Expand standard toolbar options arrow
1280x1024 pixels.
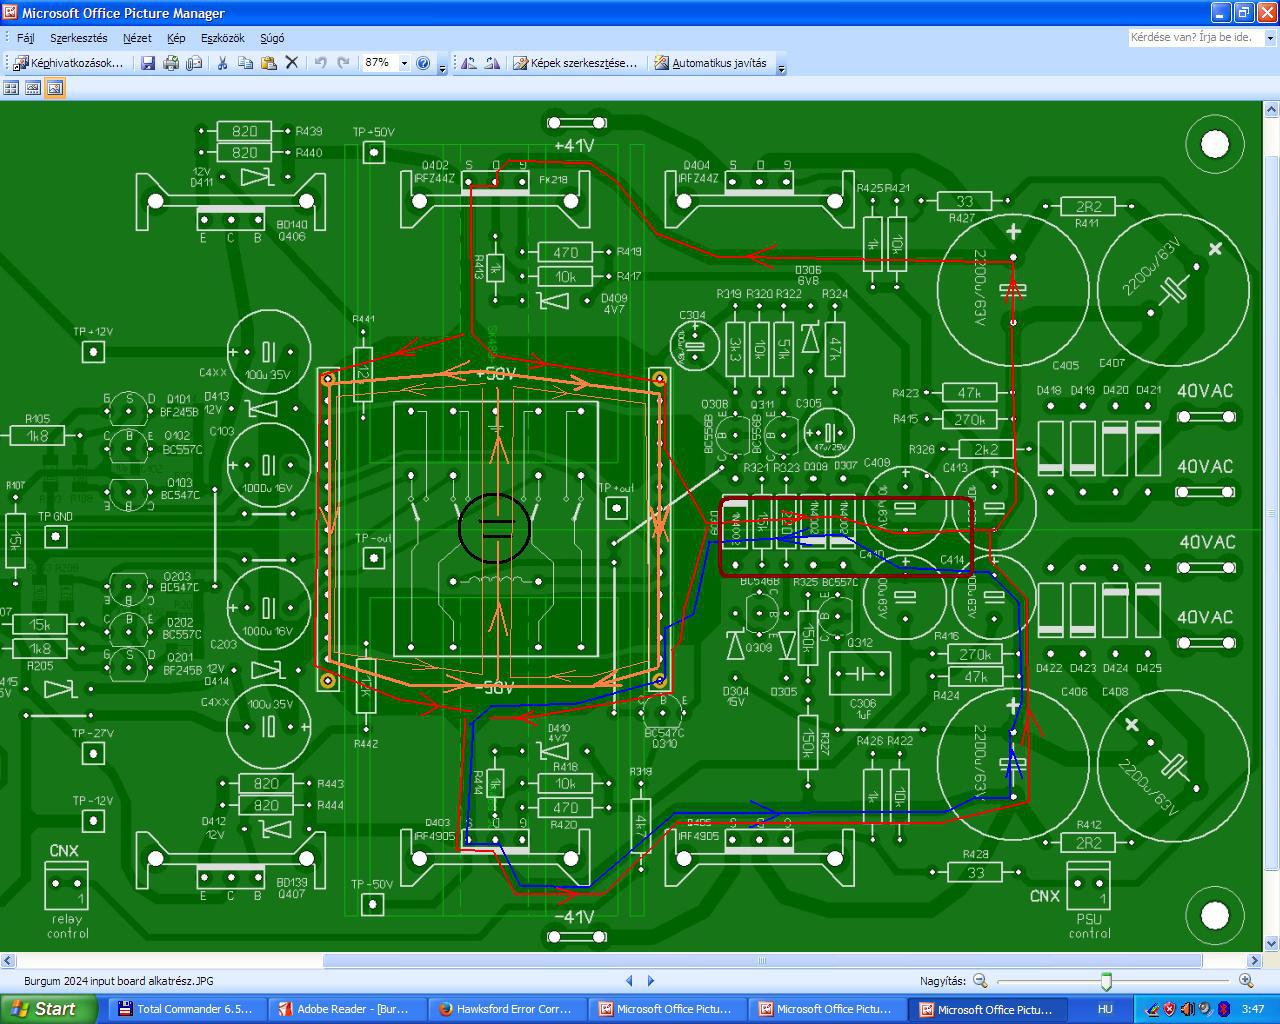point(442,66)
